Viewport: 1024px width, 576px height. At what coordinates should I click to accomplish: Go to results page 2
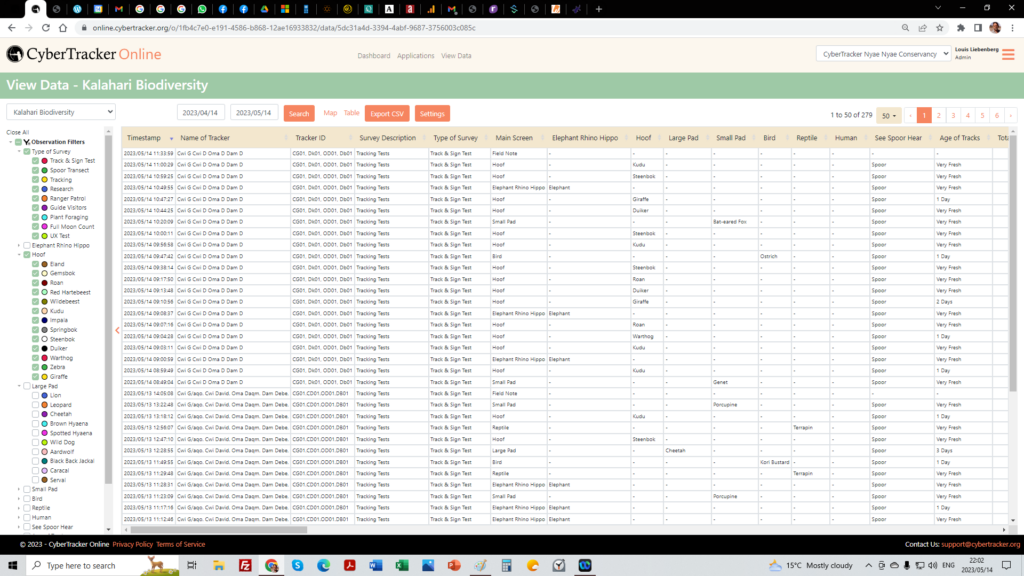click(938, 116)
